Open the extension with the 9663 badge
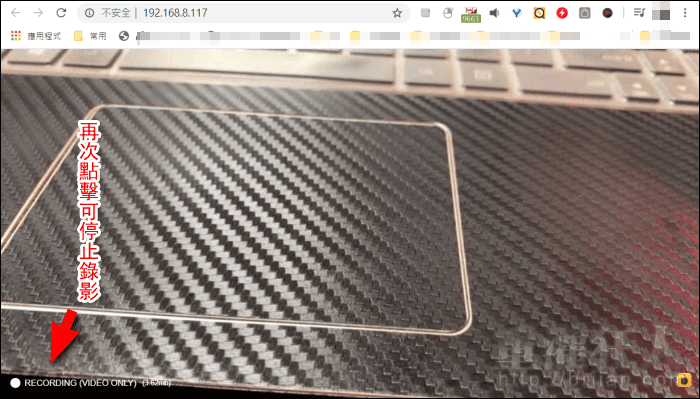This screenshot has width=700, height=399. 471,14
